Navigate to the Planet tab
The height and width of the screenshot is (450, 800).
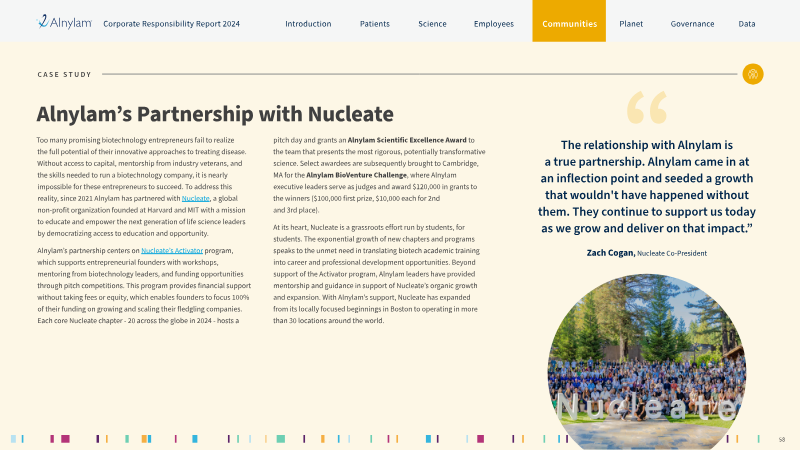[631, 23]
